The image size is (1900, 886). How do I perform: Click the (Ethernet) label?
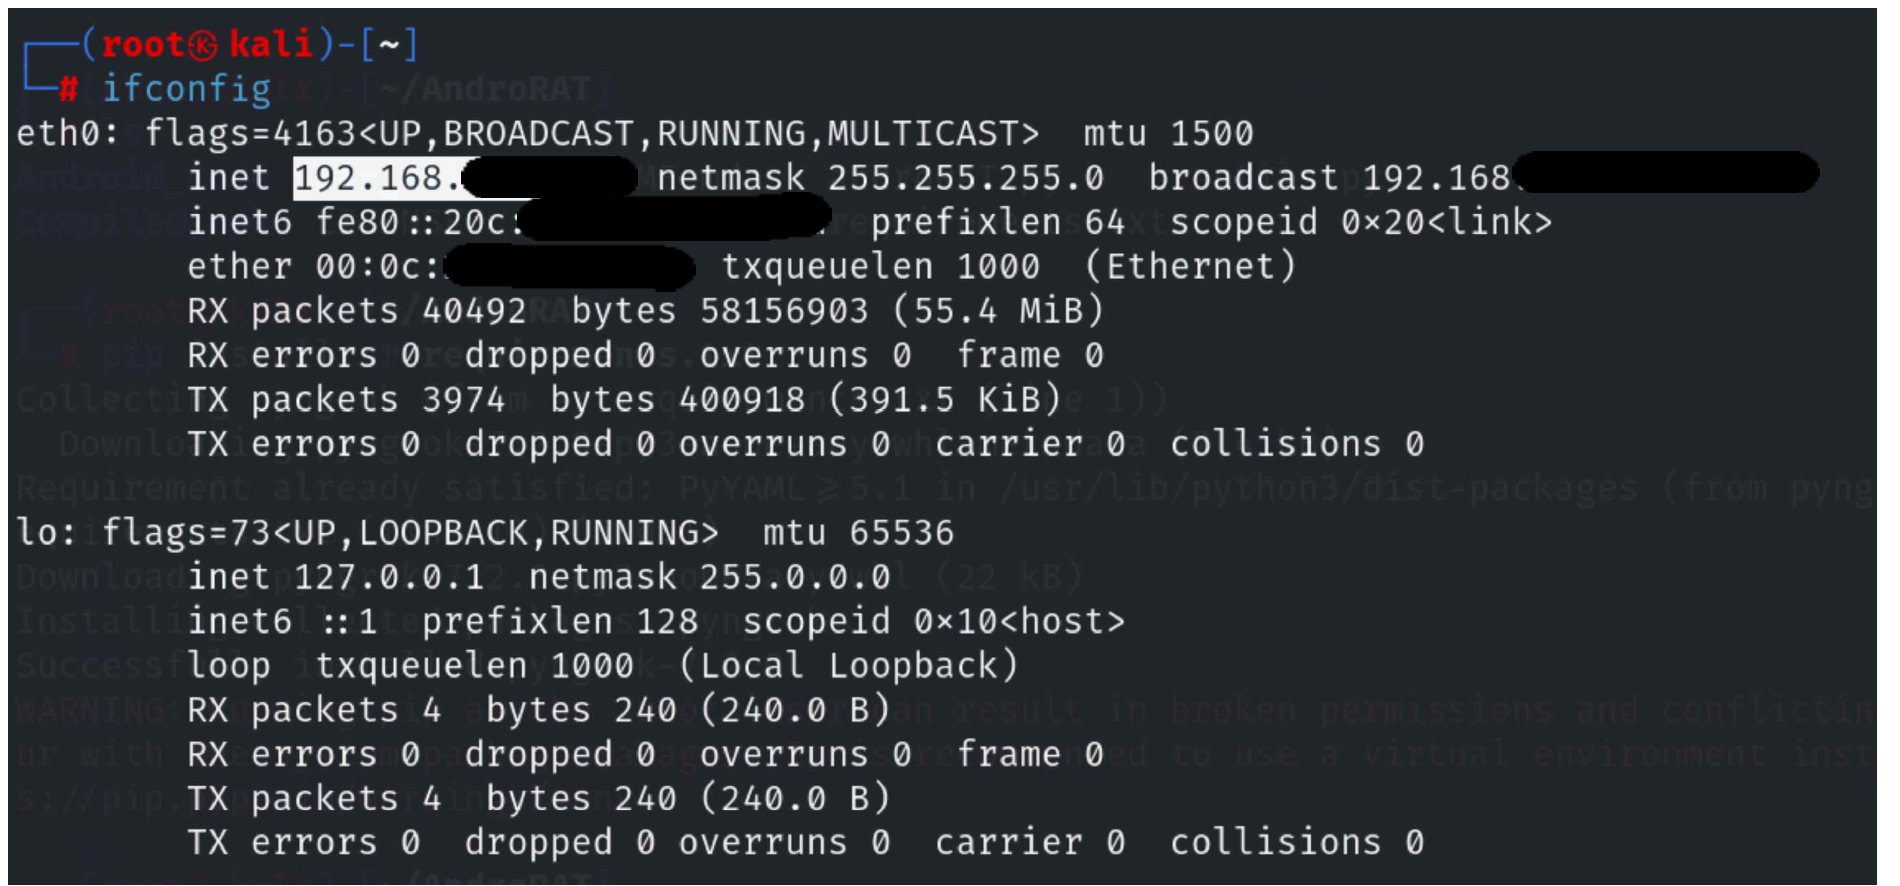[x=1190, y=267]
